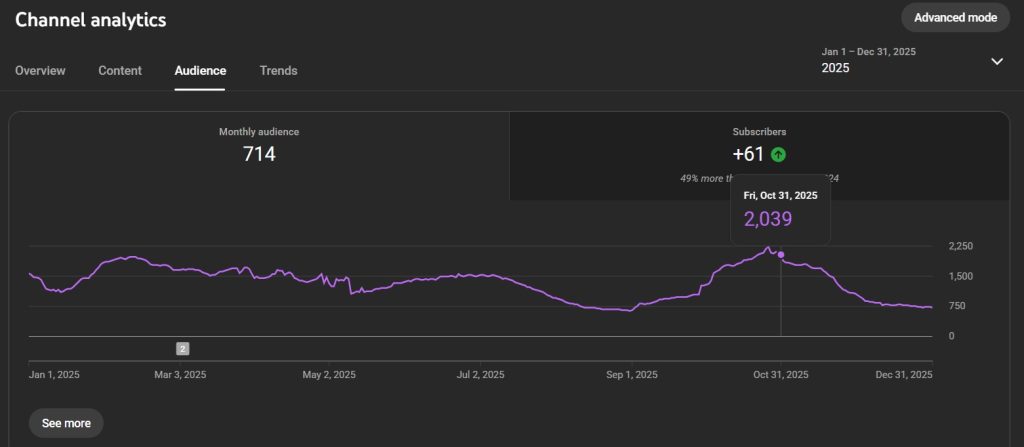Click the Mar 3, 2025 axis label

pos(180,375)
